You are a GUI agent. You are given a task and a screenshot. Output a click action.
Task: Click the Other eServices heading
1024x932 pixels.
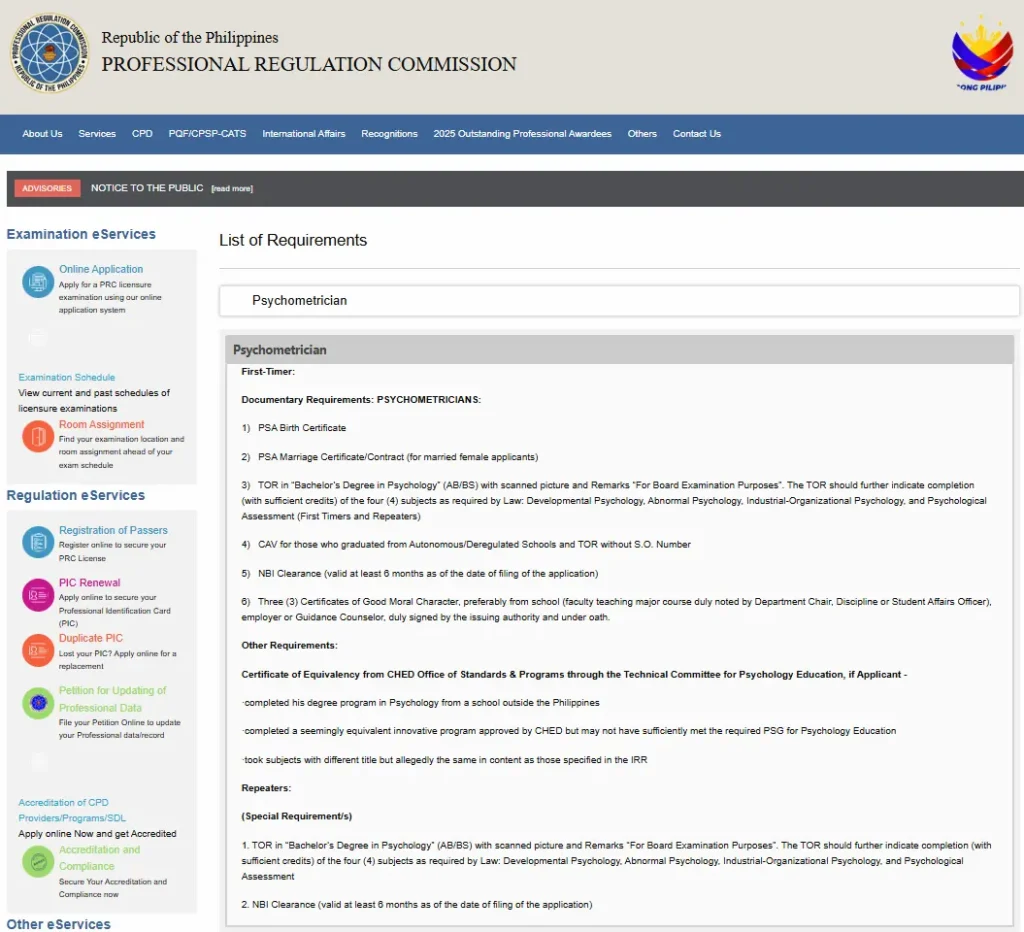(x=59, y=924)
